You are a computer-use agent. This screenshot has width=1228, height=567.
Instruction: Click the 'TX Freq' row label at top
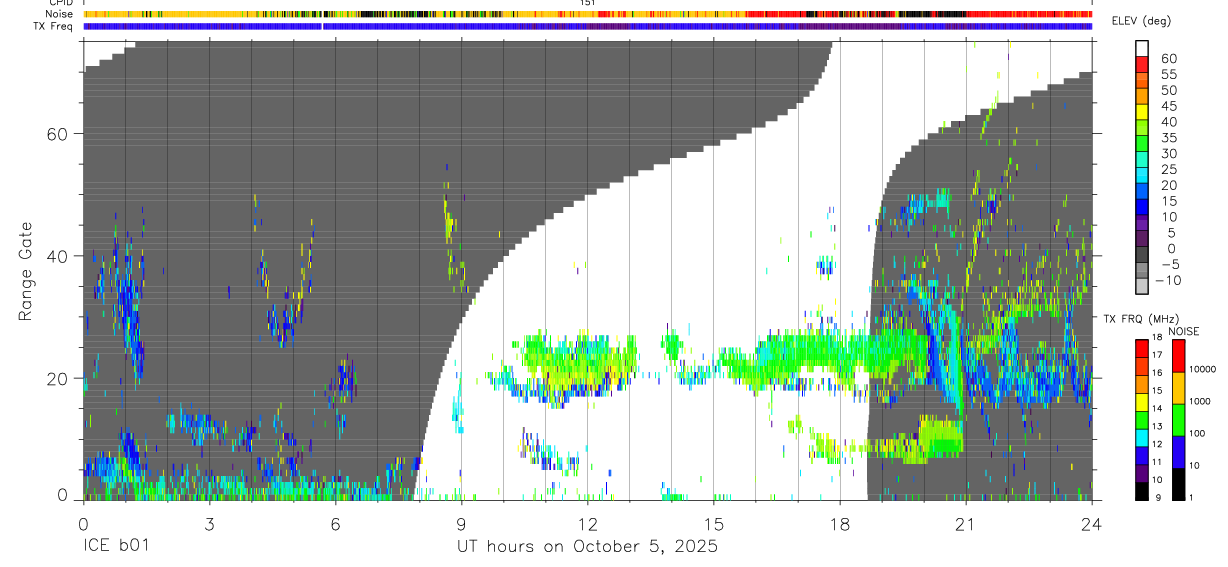54,26
